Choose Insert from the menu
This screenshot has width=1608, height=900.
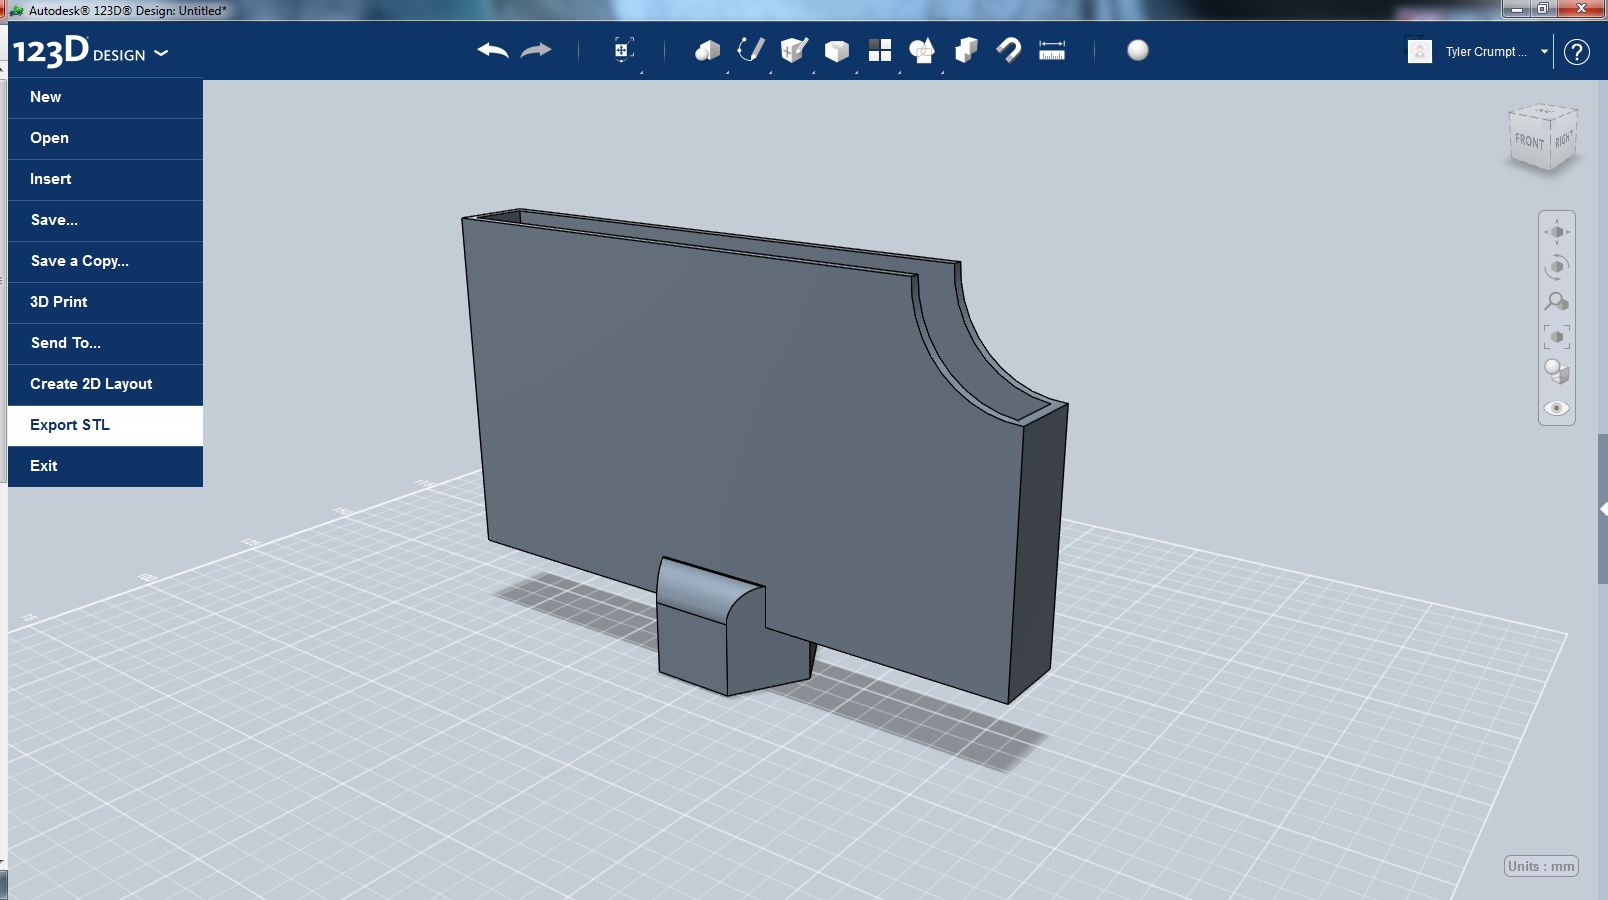tap(105, 180)
